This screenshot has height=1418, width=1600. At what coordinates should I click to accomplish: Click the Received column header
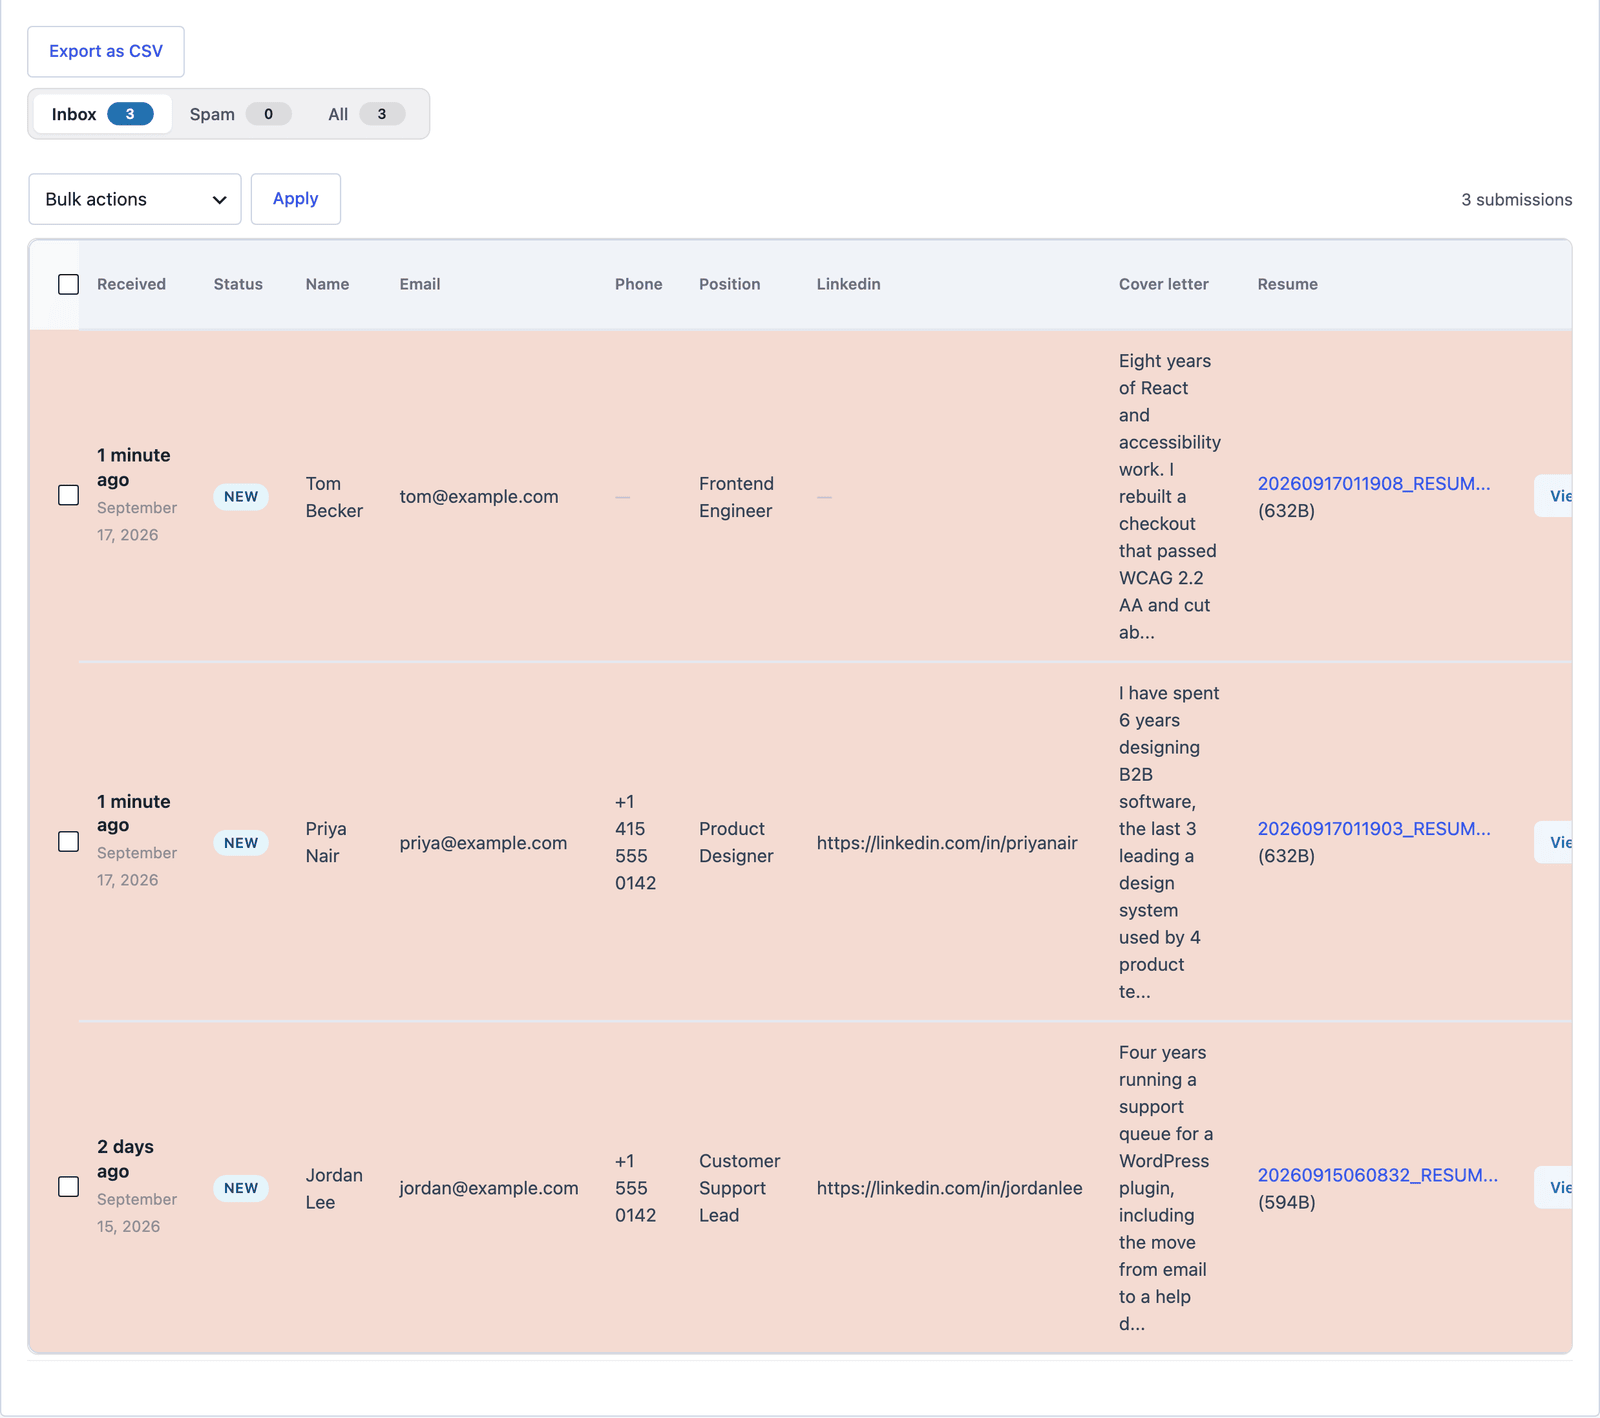(x=131, y=284)
